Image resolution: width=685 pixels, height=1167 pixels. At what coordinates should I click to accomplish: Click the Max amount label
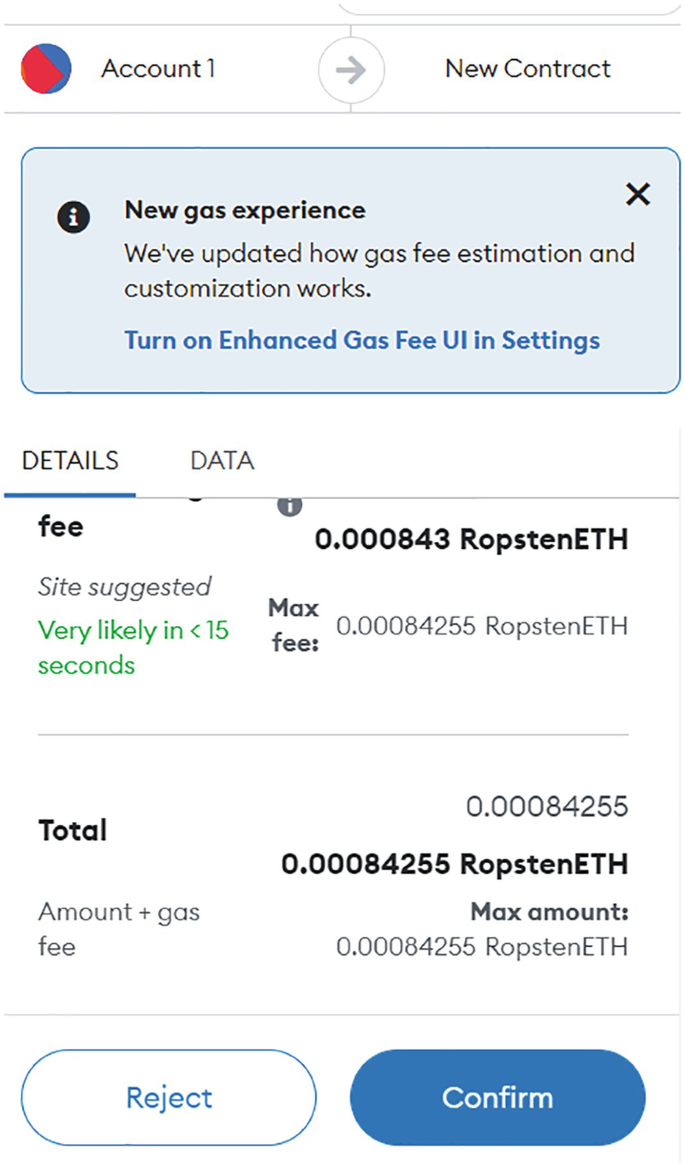tap(549, 912)
